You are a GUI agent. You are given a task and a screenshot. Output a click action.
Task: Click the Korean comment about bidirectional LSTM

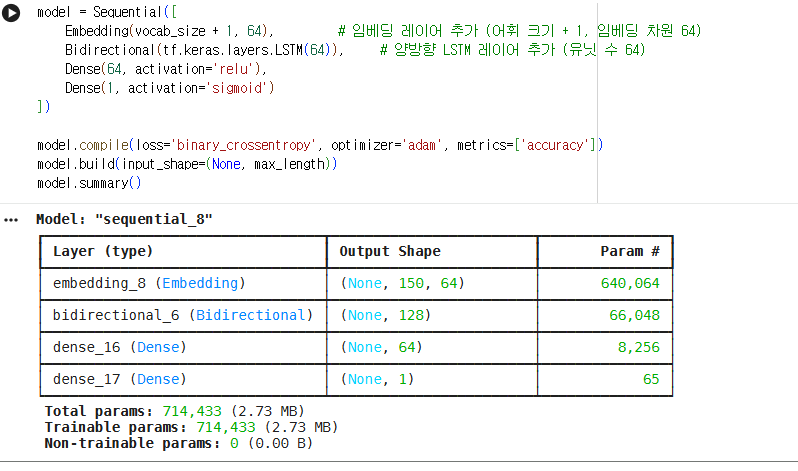[512, 50]
